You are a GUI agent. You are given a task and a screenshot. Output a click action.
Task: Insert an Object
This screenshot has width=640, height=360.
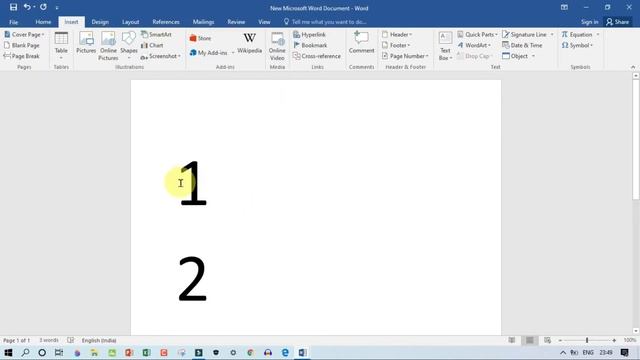point(518,56)
